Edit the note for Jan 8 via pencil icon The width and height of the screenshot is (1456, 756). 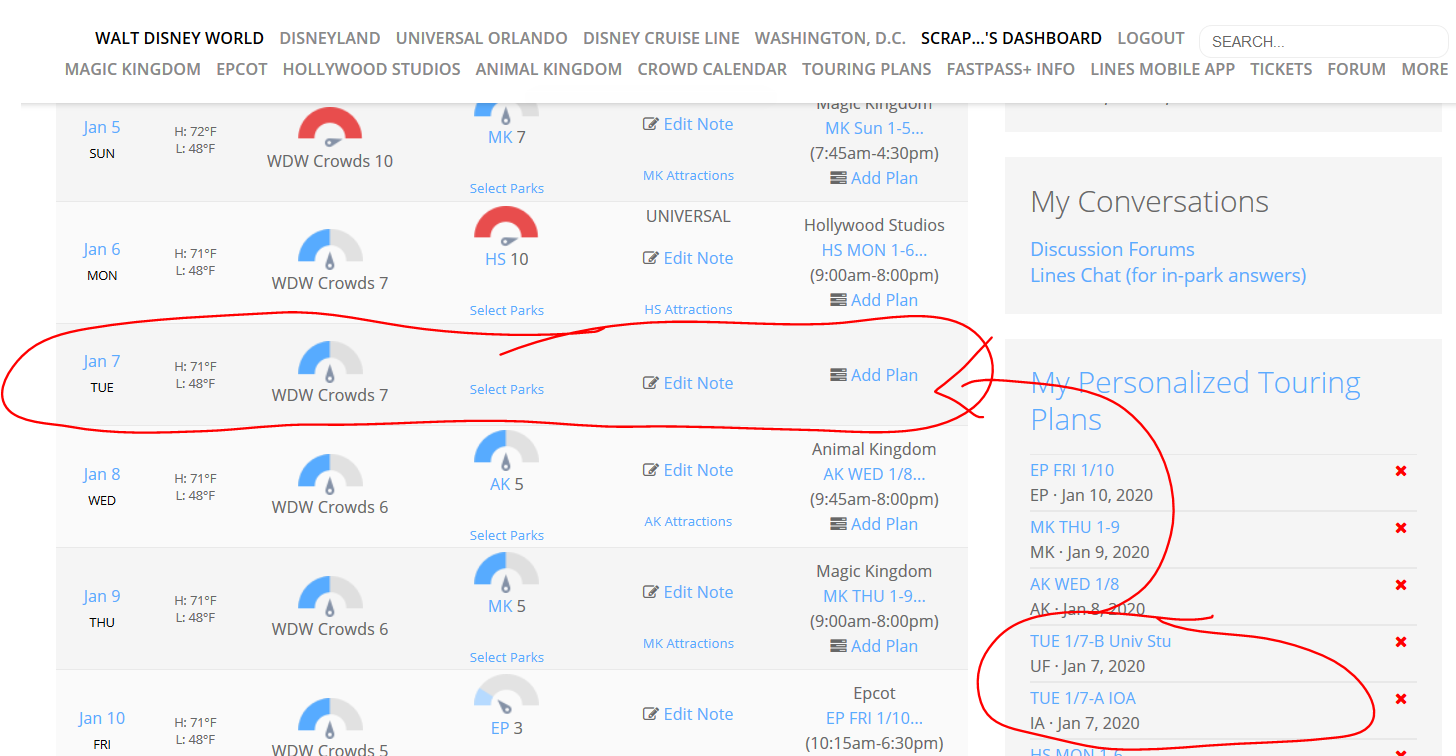pos(651,470)
